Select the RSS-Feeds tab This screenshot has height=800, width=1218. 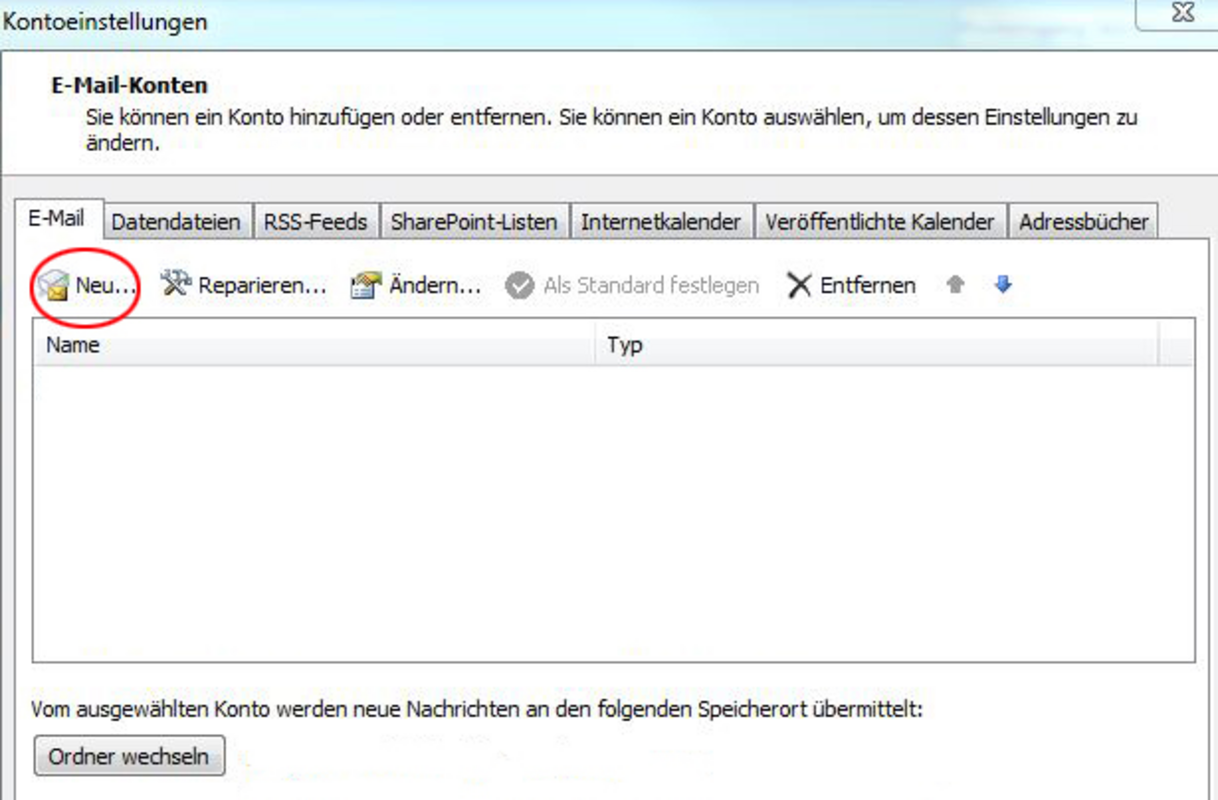tap(315, 222)
